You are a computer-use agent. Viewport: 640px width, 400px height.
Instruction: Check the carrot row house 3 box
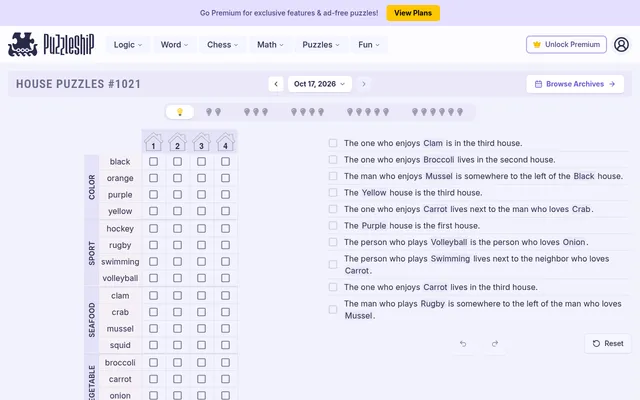point(201,379)
